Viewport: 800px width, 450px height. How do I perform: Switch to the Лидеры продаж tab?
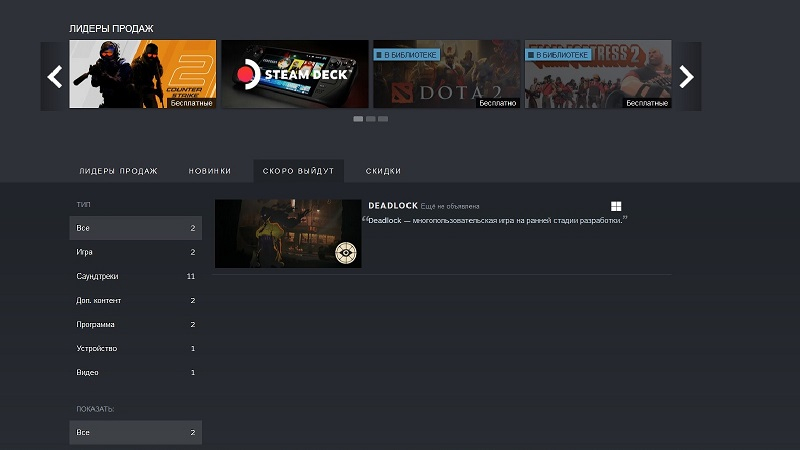tap(118, 171)
